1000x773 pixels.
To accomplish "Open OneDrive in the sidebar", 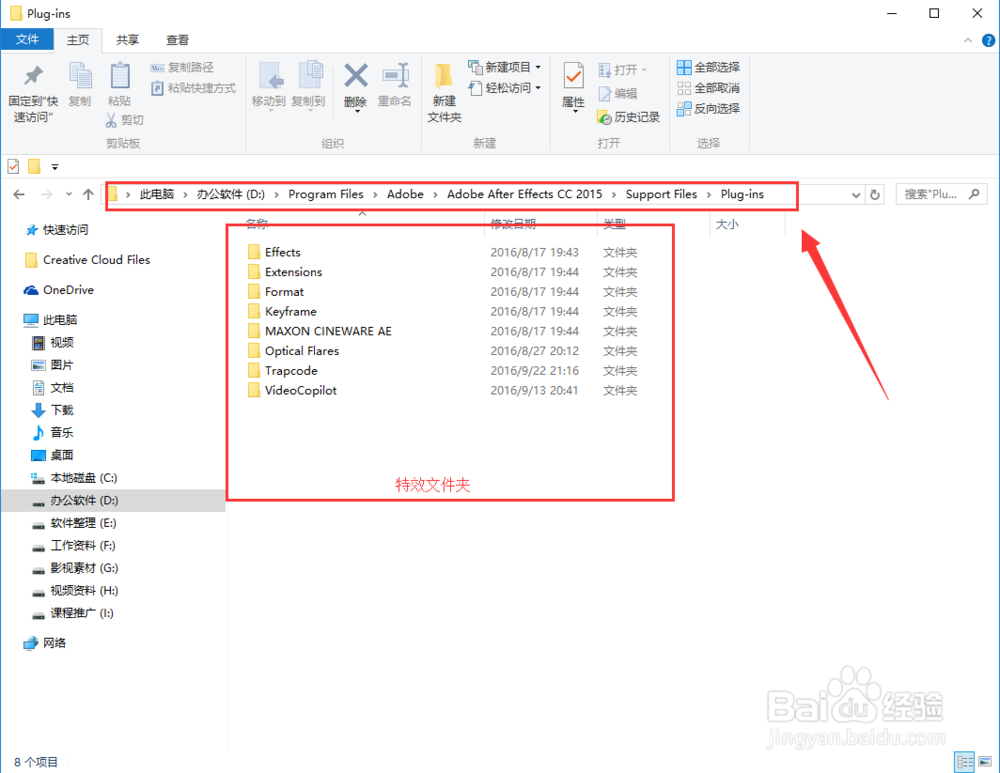I will coord(68,290).
